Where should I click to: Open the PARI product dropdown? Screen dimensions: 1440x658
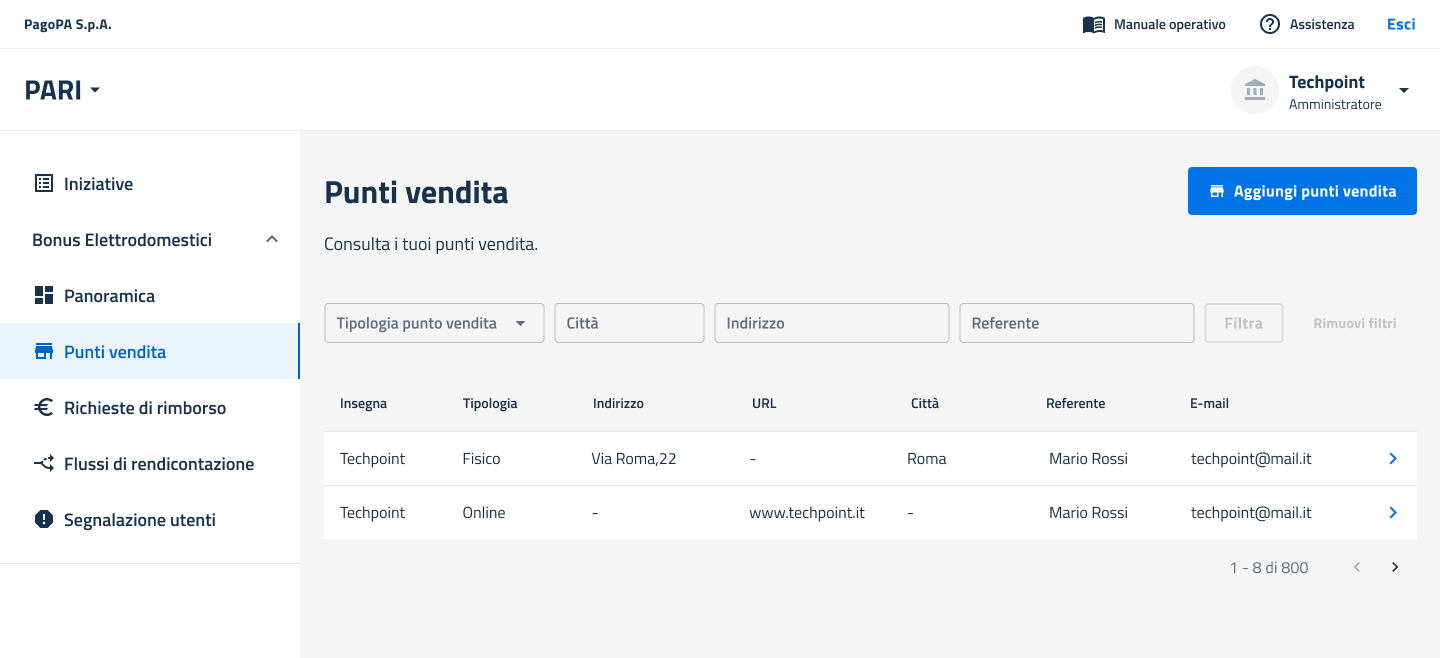[62, 90]
